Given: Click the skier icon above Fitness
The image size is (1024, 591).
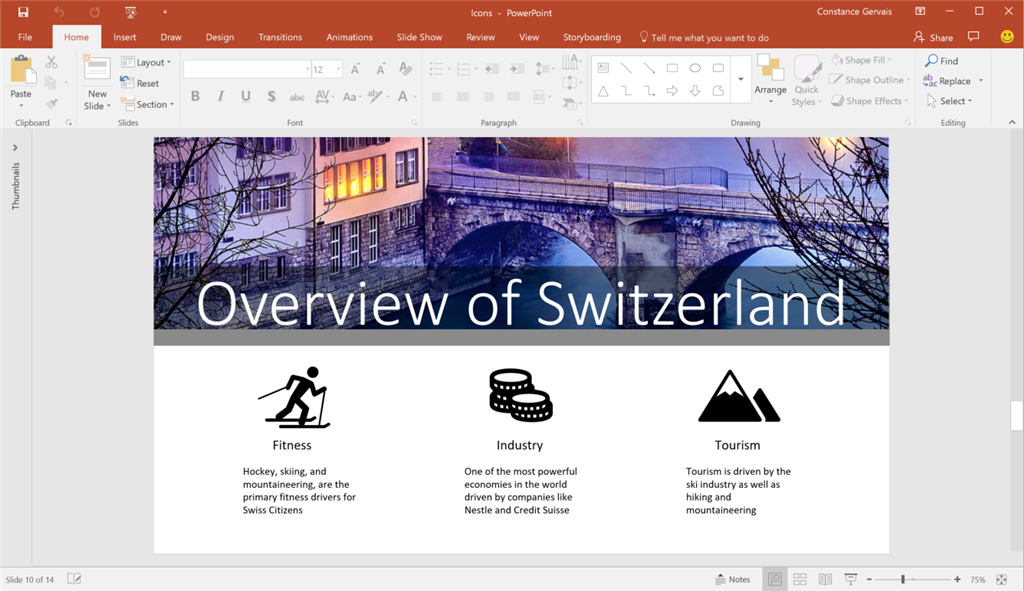Looking at the screenshot, I should (x=294, y=397).
